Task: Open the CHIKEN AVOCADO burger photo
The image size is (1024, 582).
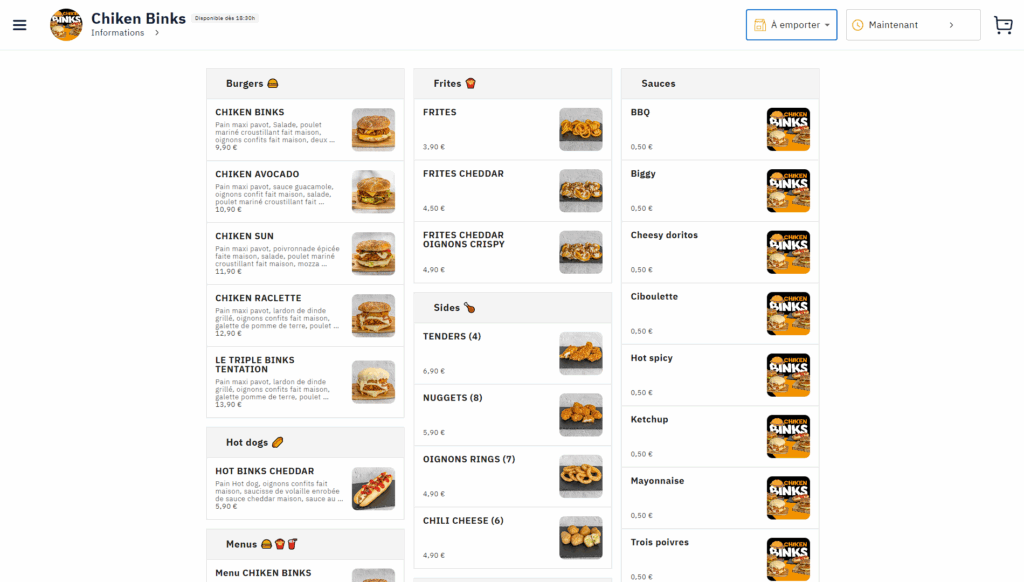Action: (374, 191)
